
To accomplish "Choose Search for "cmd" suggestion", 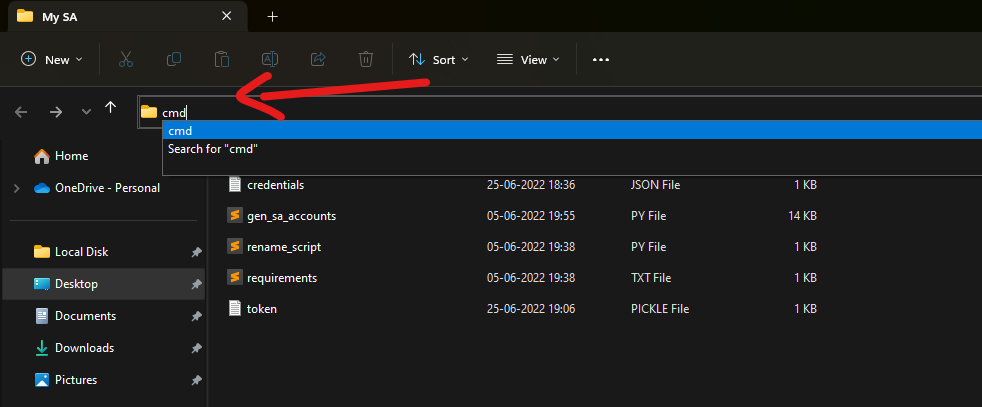I will pos(572,149).
